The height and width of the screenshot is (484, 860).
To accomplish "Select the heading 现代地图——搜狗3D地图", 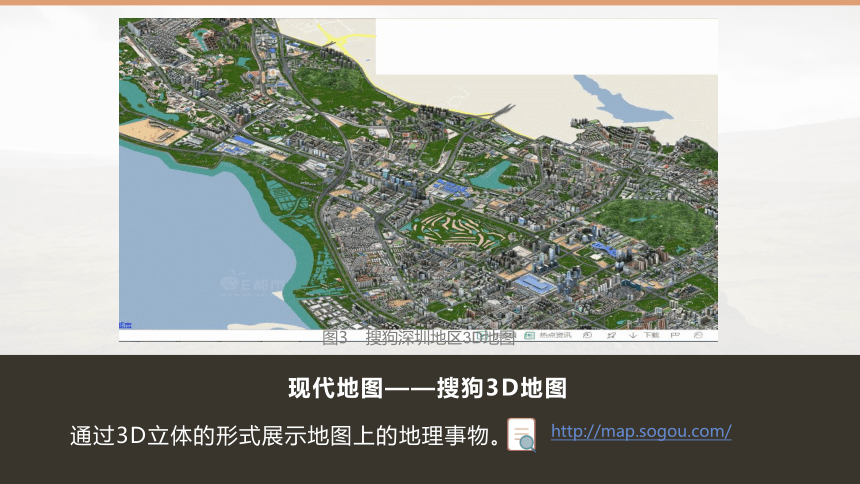I will pyautogui.click(x=427, y=388).
